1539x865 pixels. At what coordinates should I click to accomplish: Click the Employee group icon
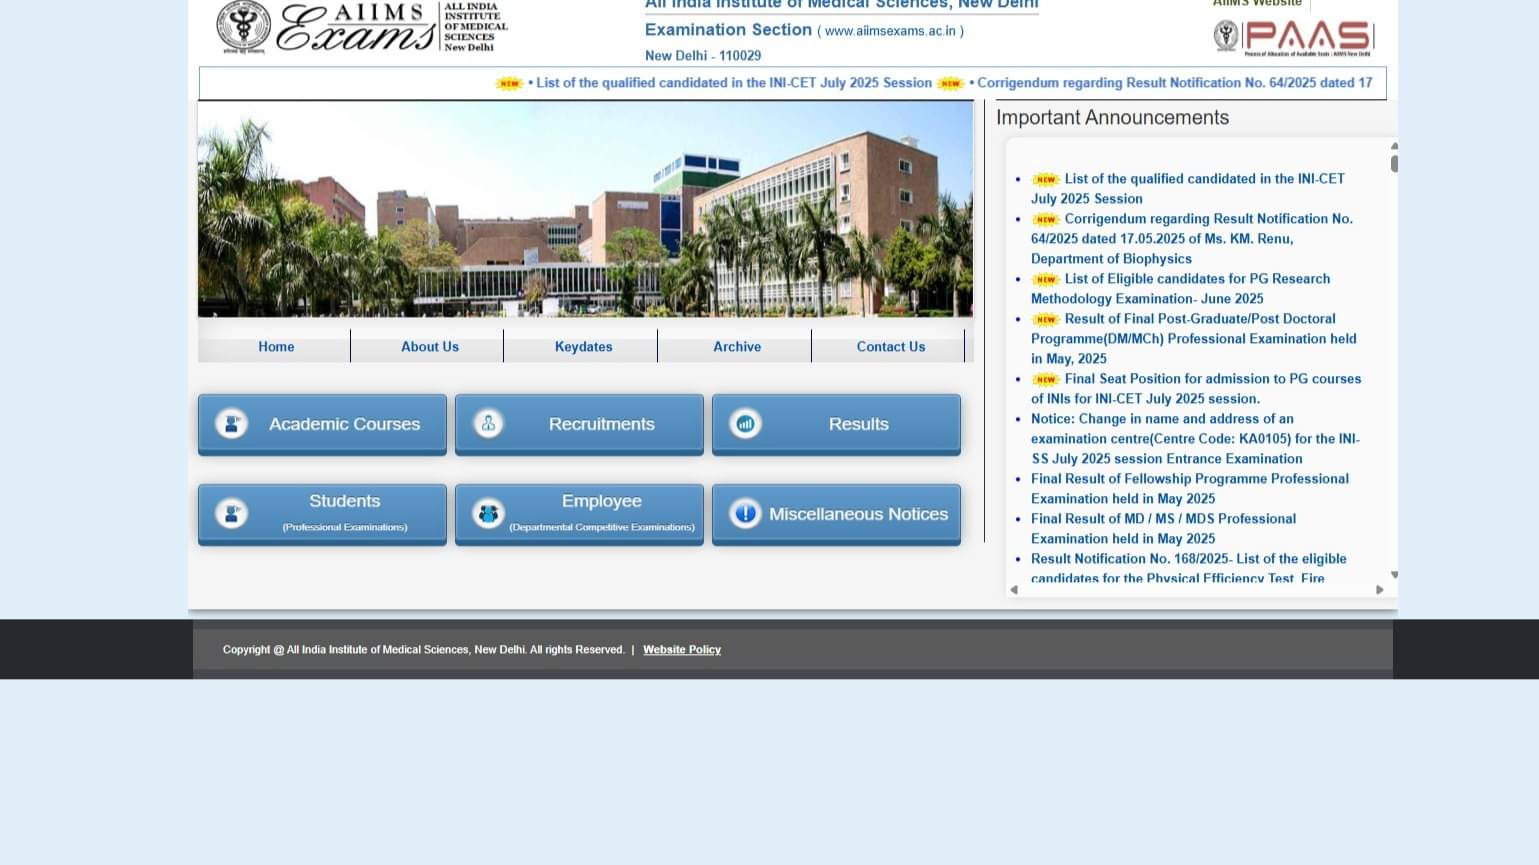click(x=488, y=513)
